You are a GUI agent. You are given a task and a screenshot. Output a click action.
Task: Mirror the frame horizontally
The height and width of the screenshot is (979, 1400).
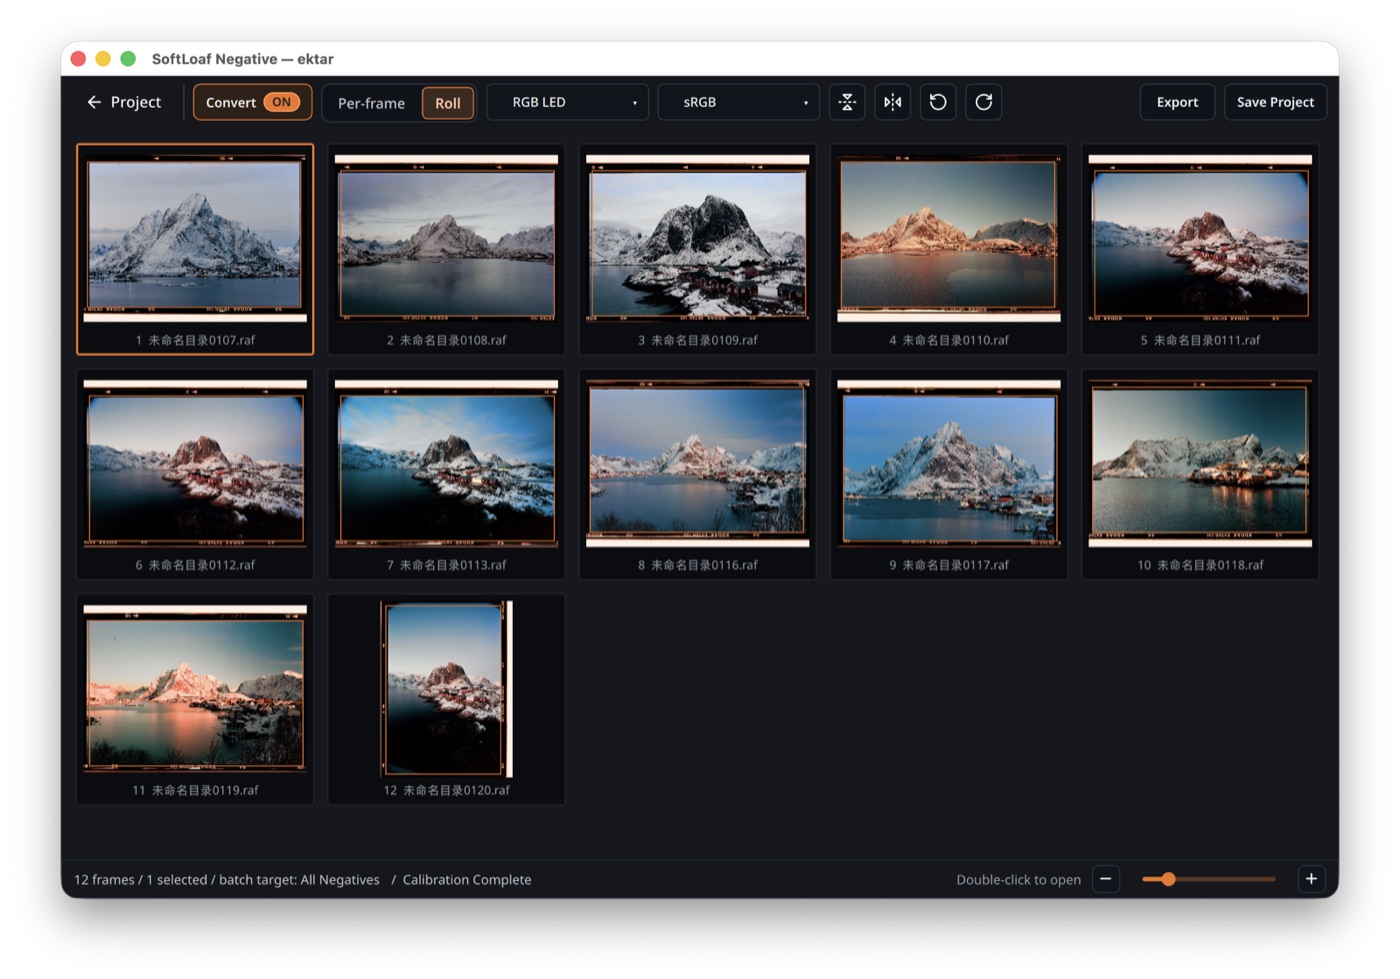point(892,102)
